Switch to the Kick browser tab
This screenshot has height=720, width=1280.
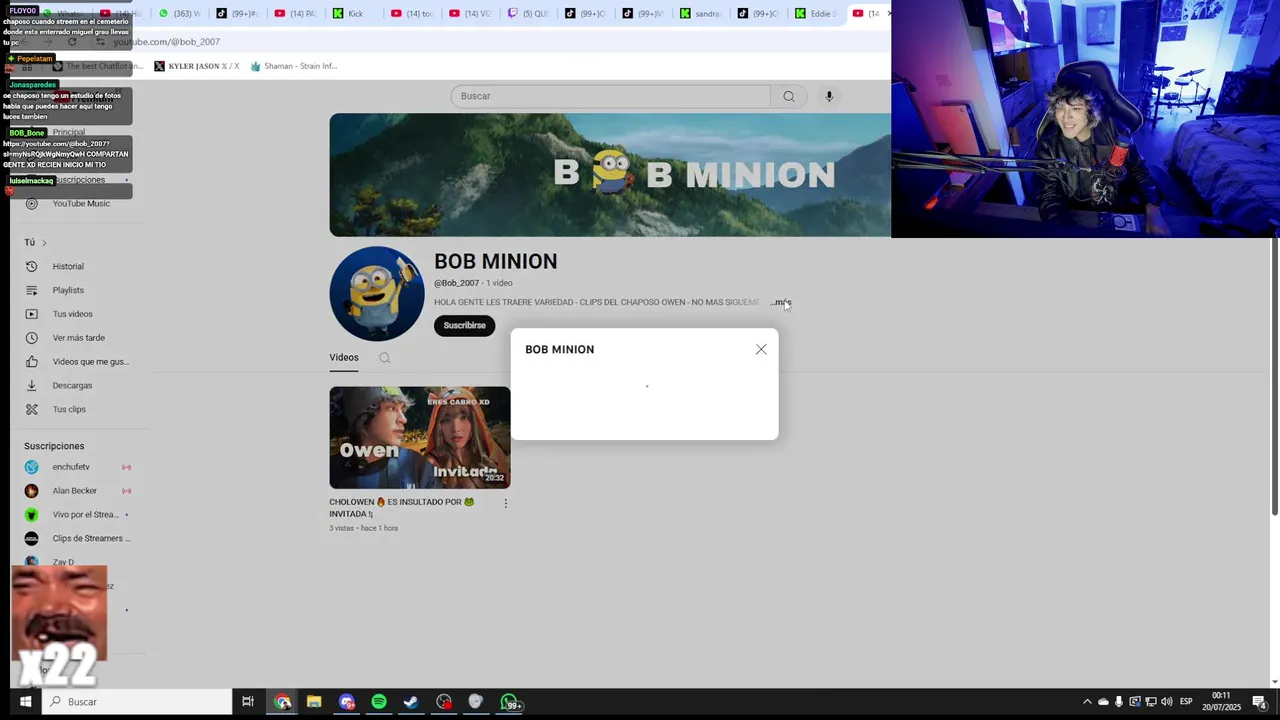coord(353,13)
